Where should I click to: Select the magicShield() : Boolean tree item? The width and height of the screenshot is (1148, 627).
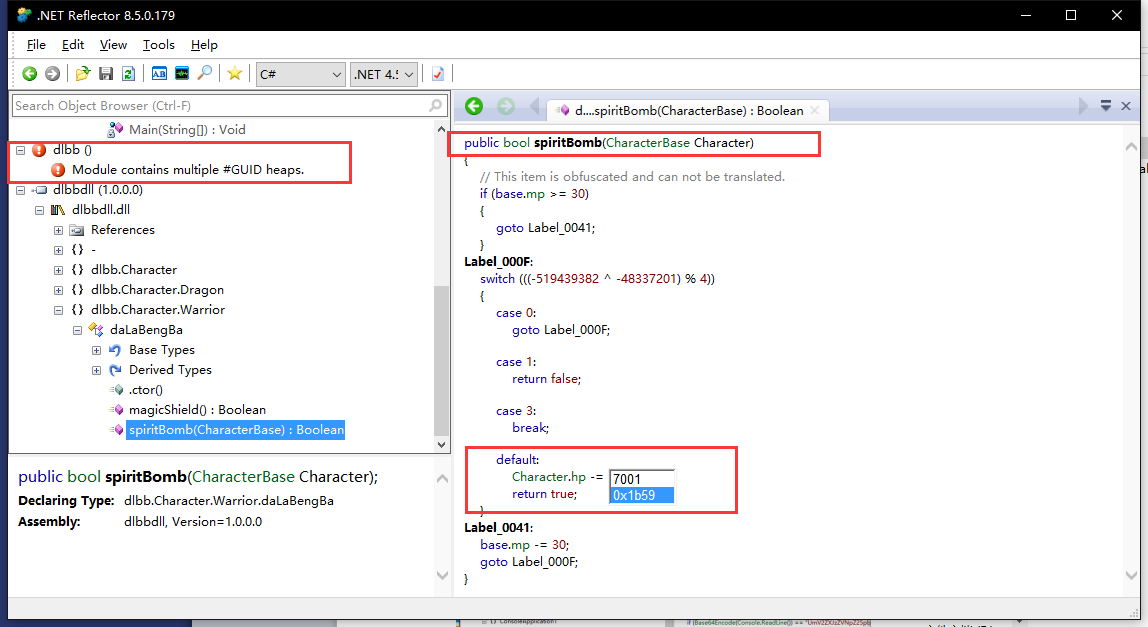[x=197, y=409]
